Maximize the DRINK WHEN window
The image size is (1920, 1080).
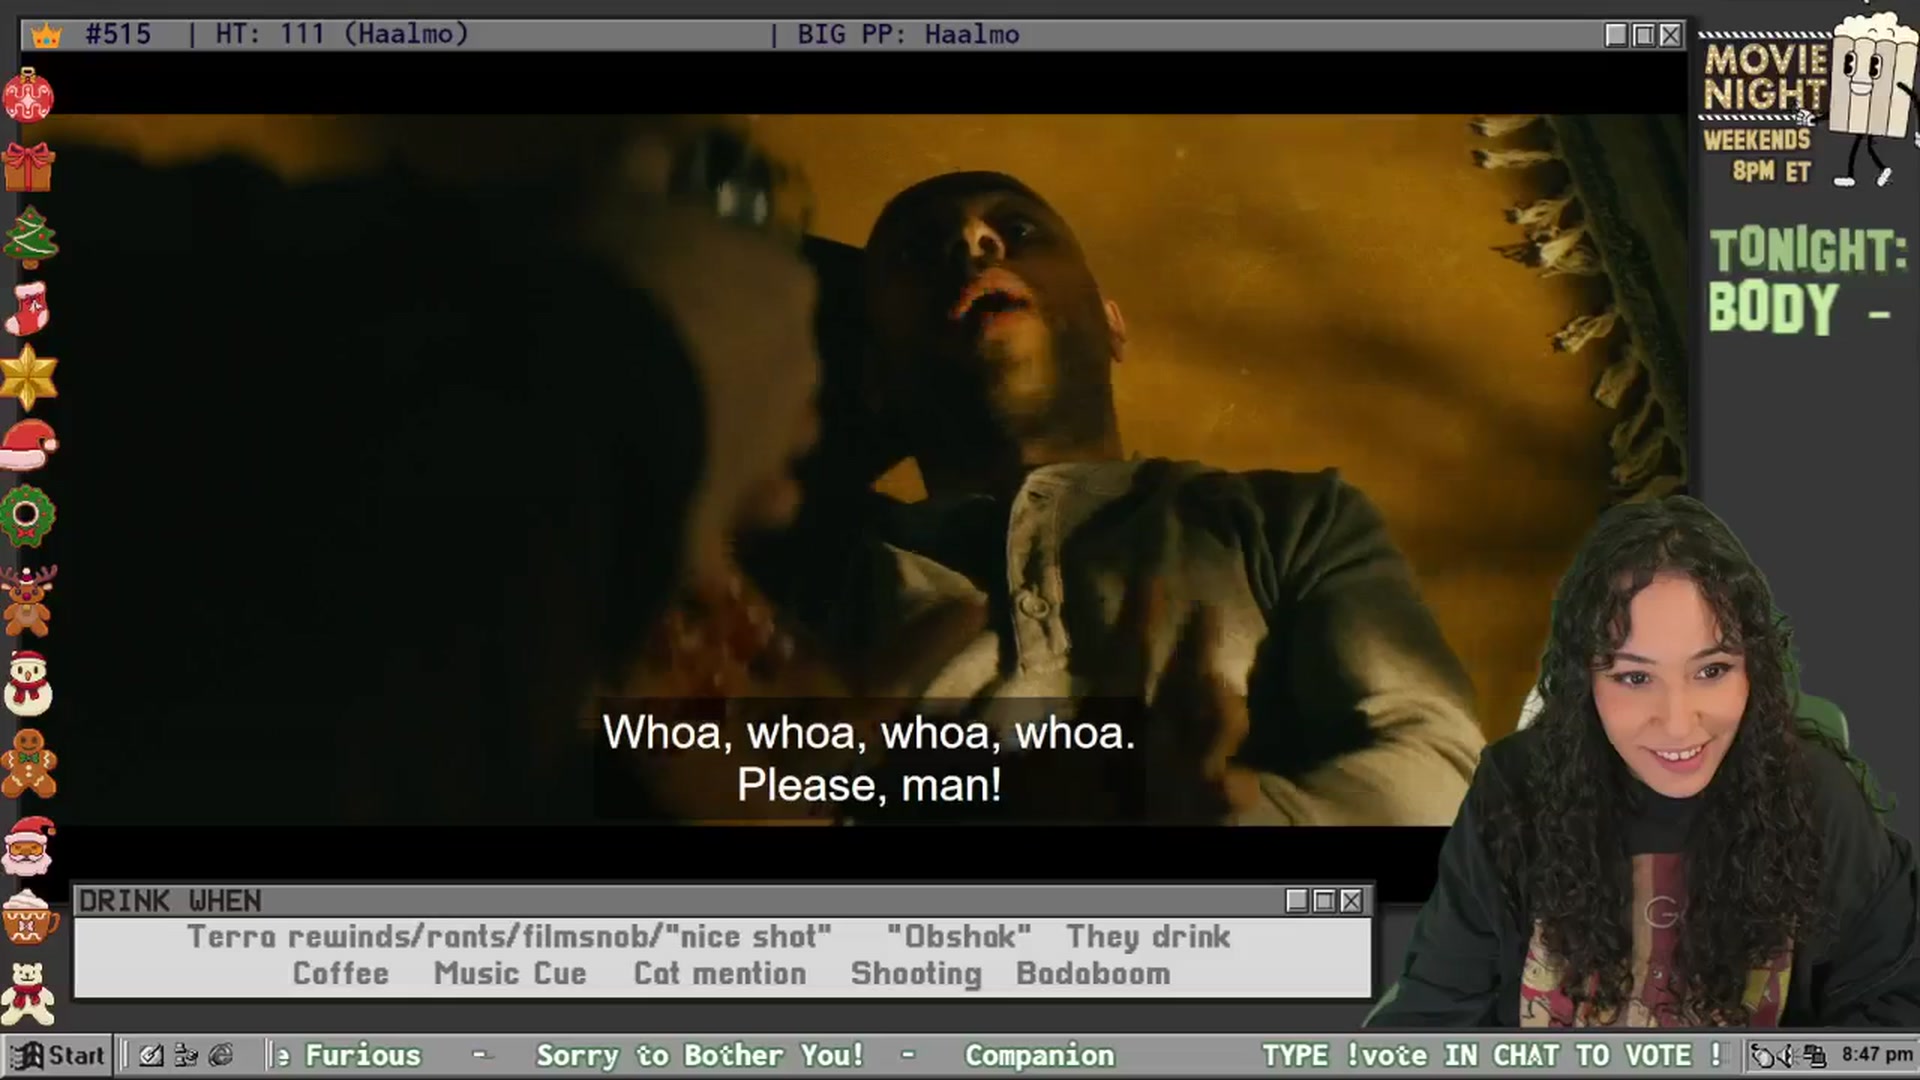(1324, 901)
